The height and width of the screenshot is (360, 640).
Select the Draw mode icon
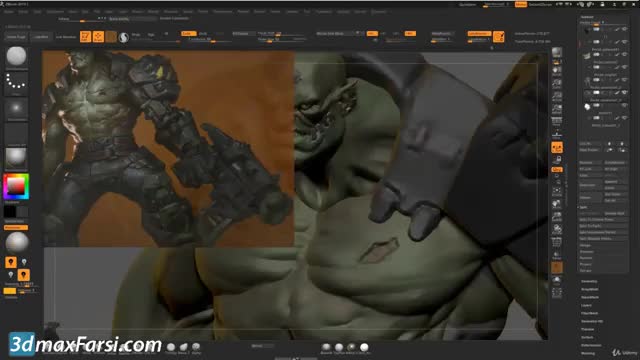coord(98,37)
